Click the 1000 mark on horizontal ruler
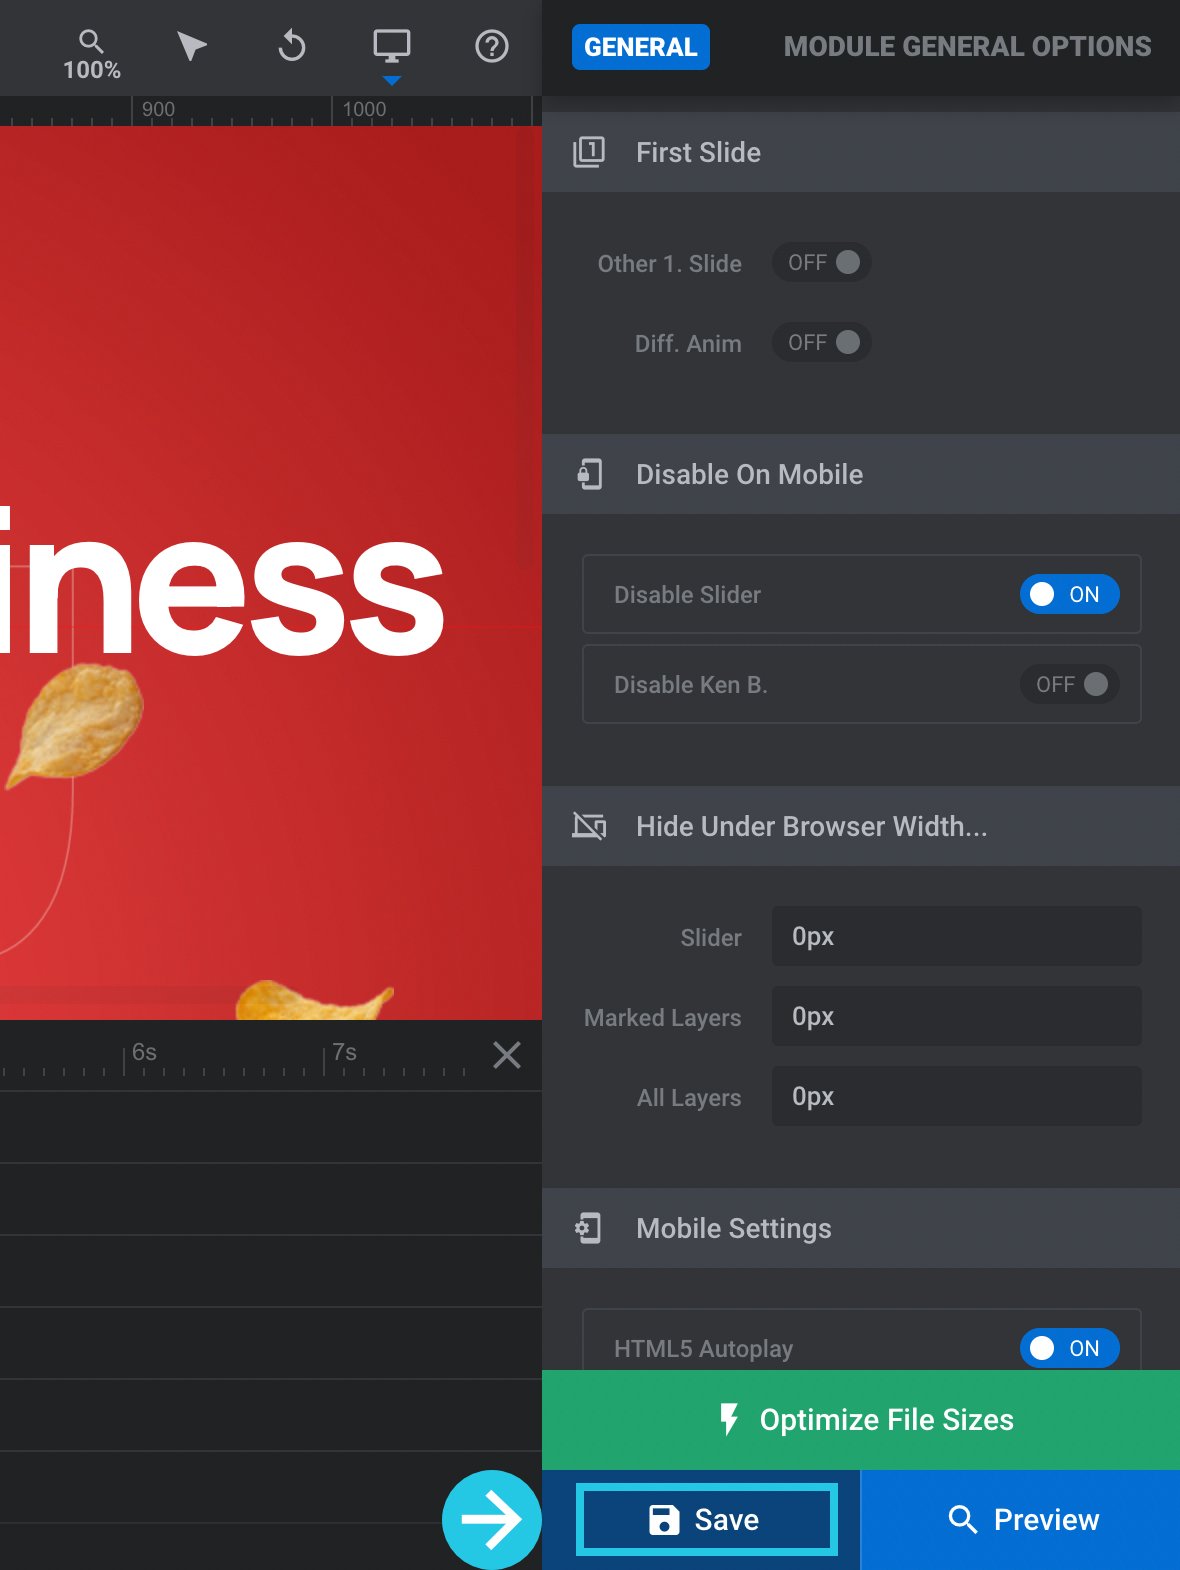The width and height of the screenshot is (1180, 1570). click(364, 109)
